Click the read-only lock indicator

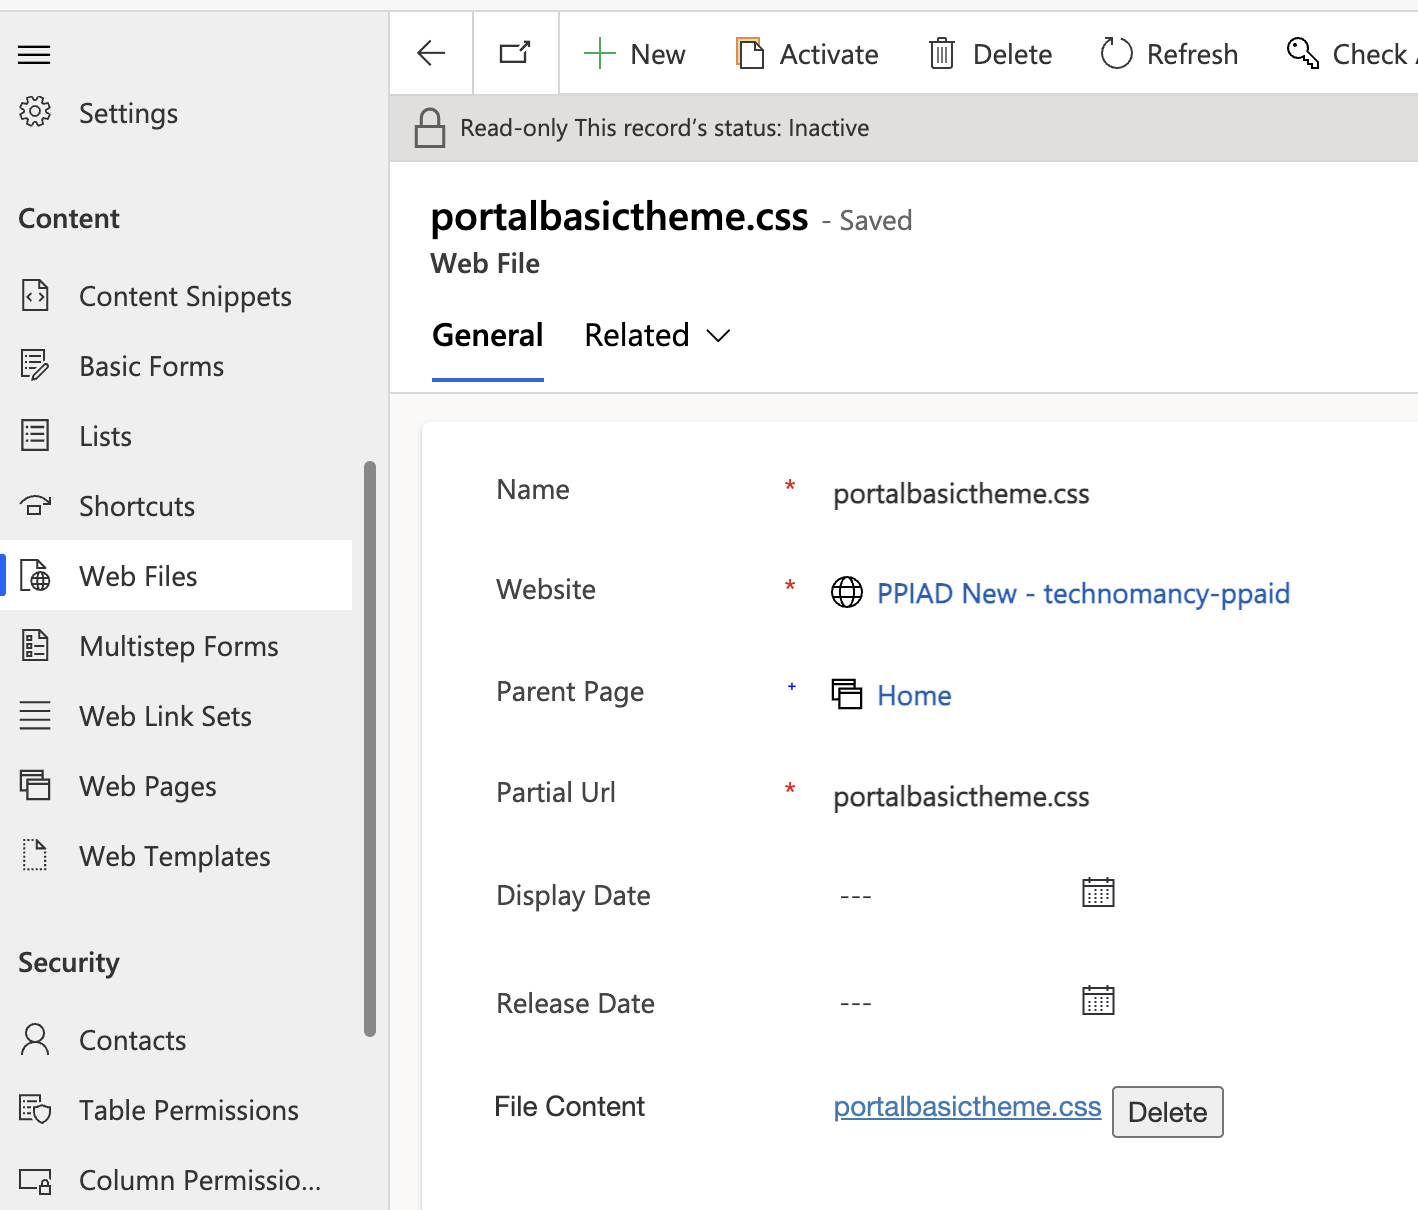tap(430, 127)
